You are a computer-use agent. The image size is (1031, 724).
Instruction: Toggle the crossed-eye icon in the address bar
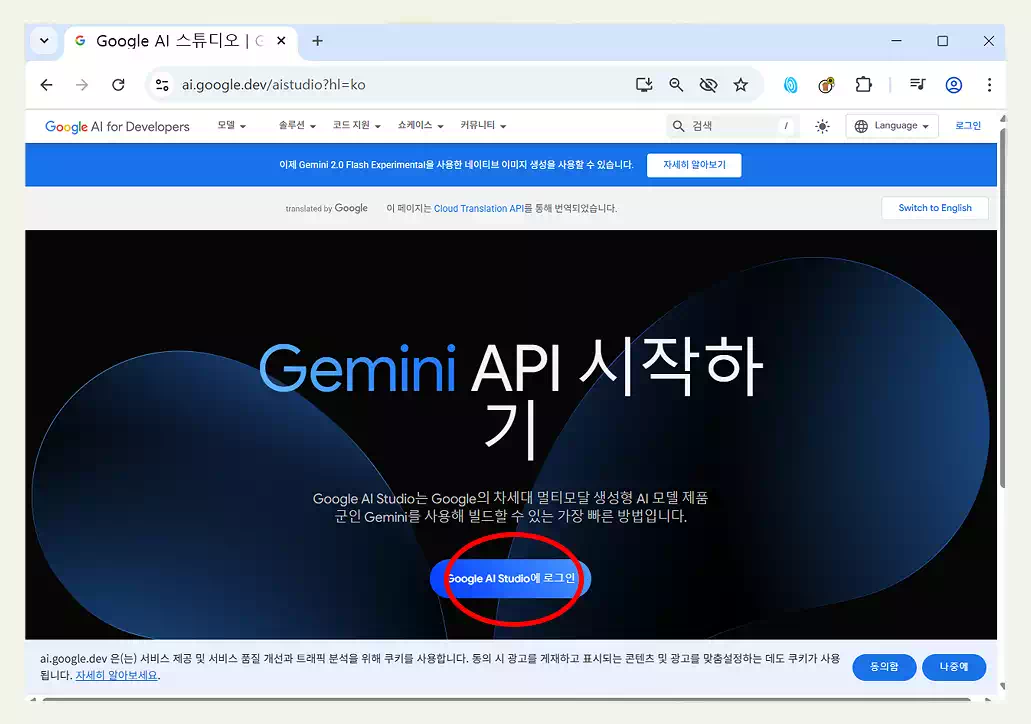tap(709, 85)
